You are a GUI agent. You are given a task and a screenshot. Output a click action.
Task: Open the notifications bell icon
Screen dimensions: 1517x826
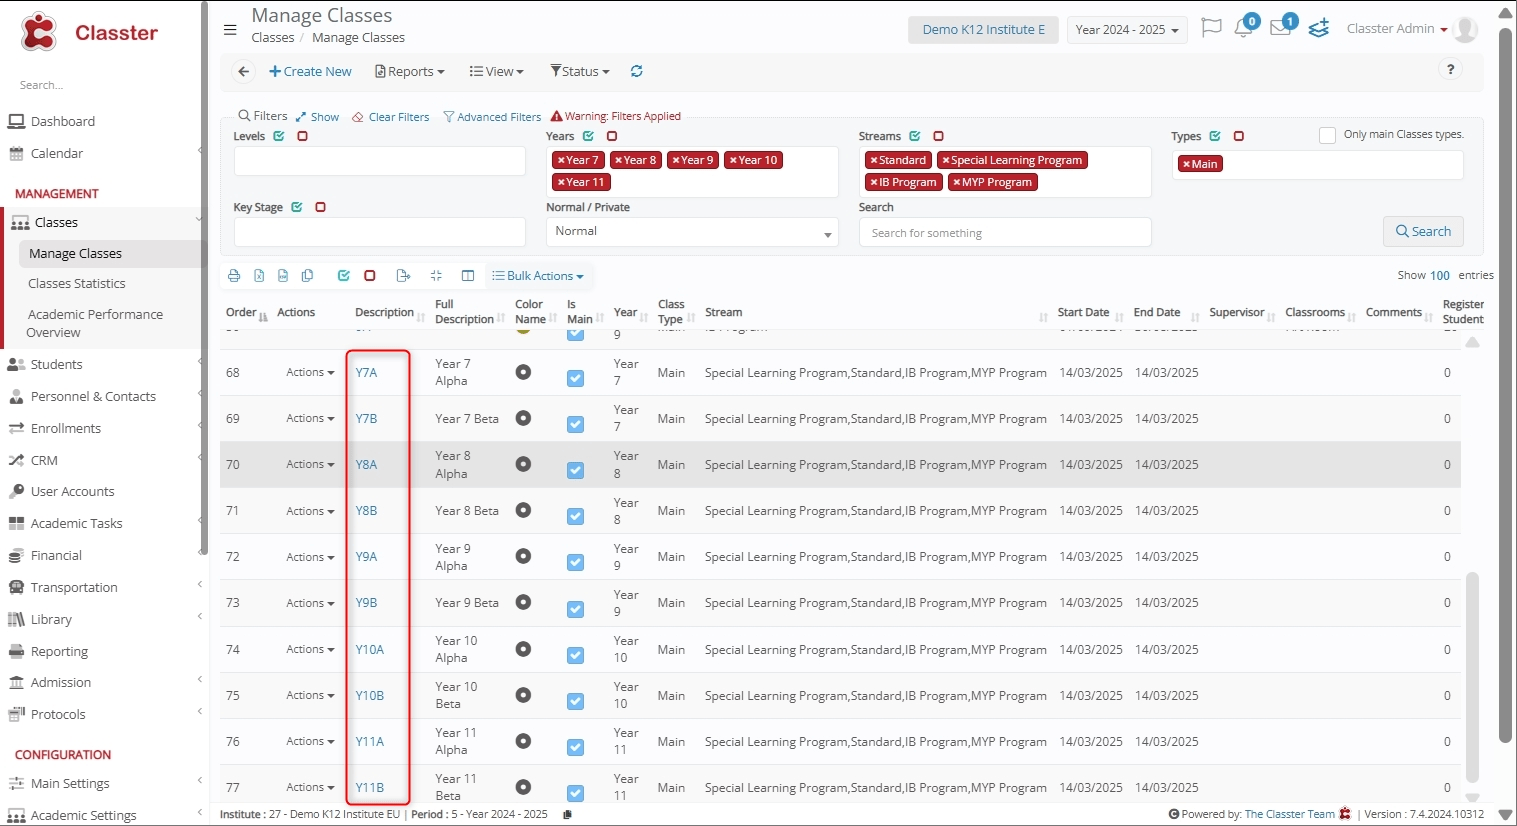[x=1244, y=28]
